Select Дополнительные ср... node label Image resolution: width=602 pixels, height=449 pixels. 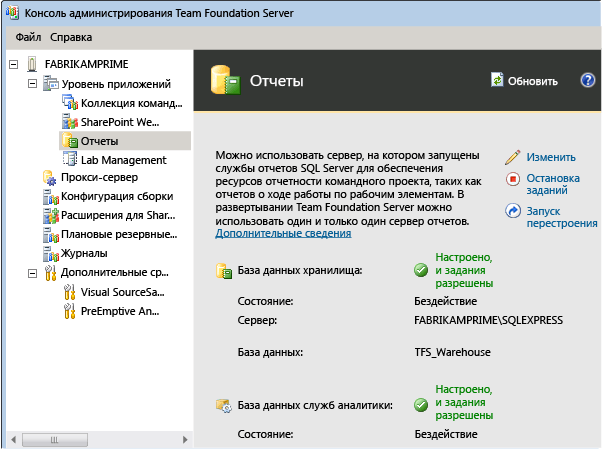pyautogui.click(x=114, y=272)
